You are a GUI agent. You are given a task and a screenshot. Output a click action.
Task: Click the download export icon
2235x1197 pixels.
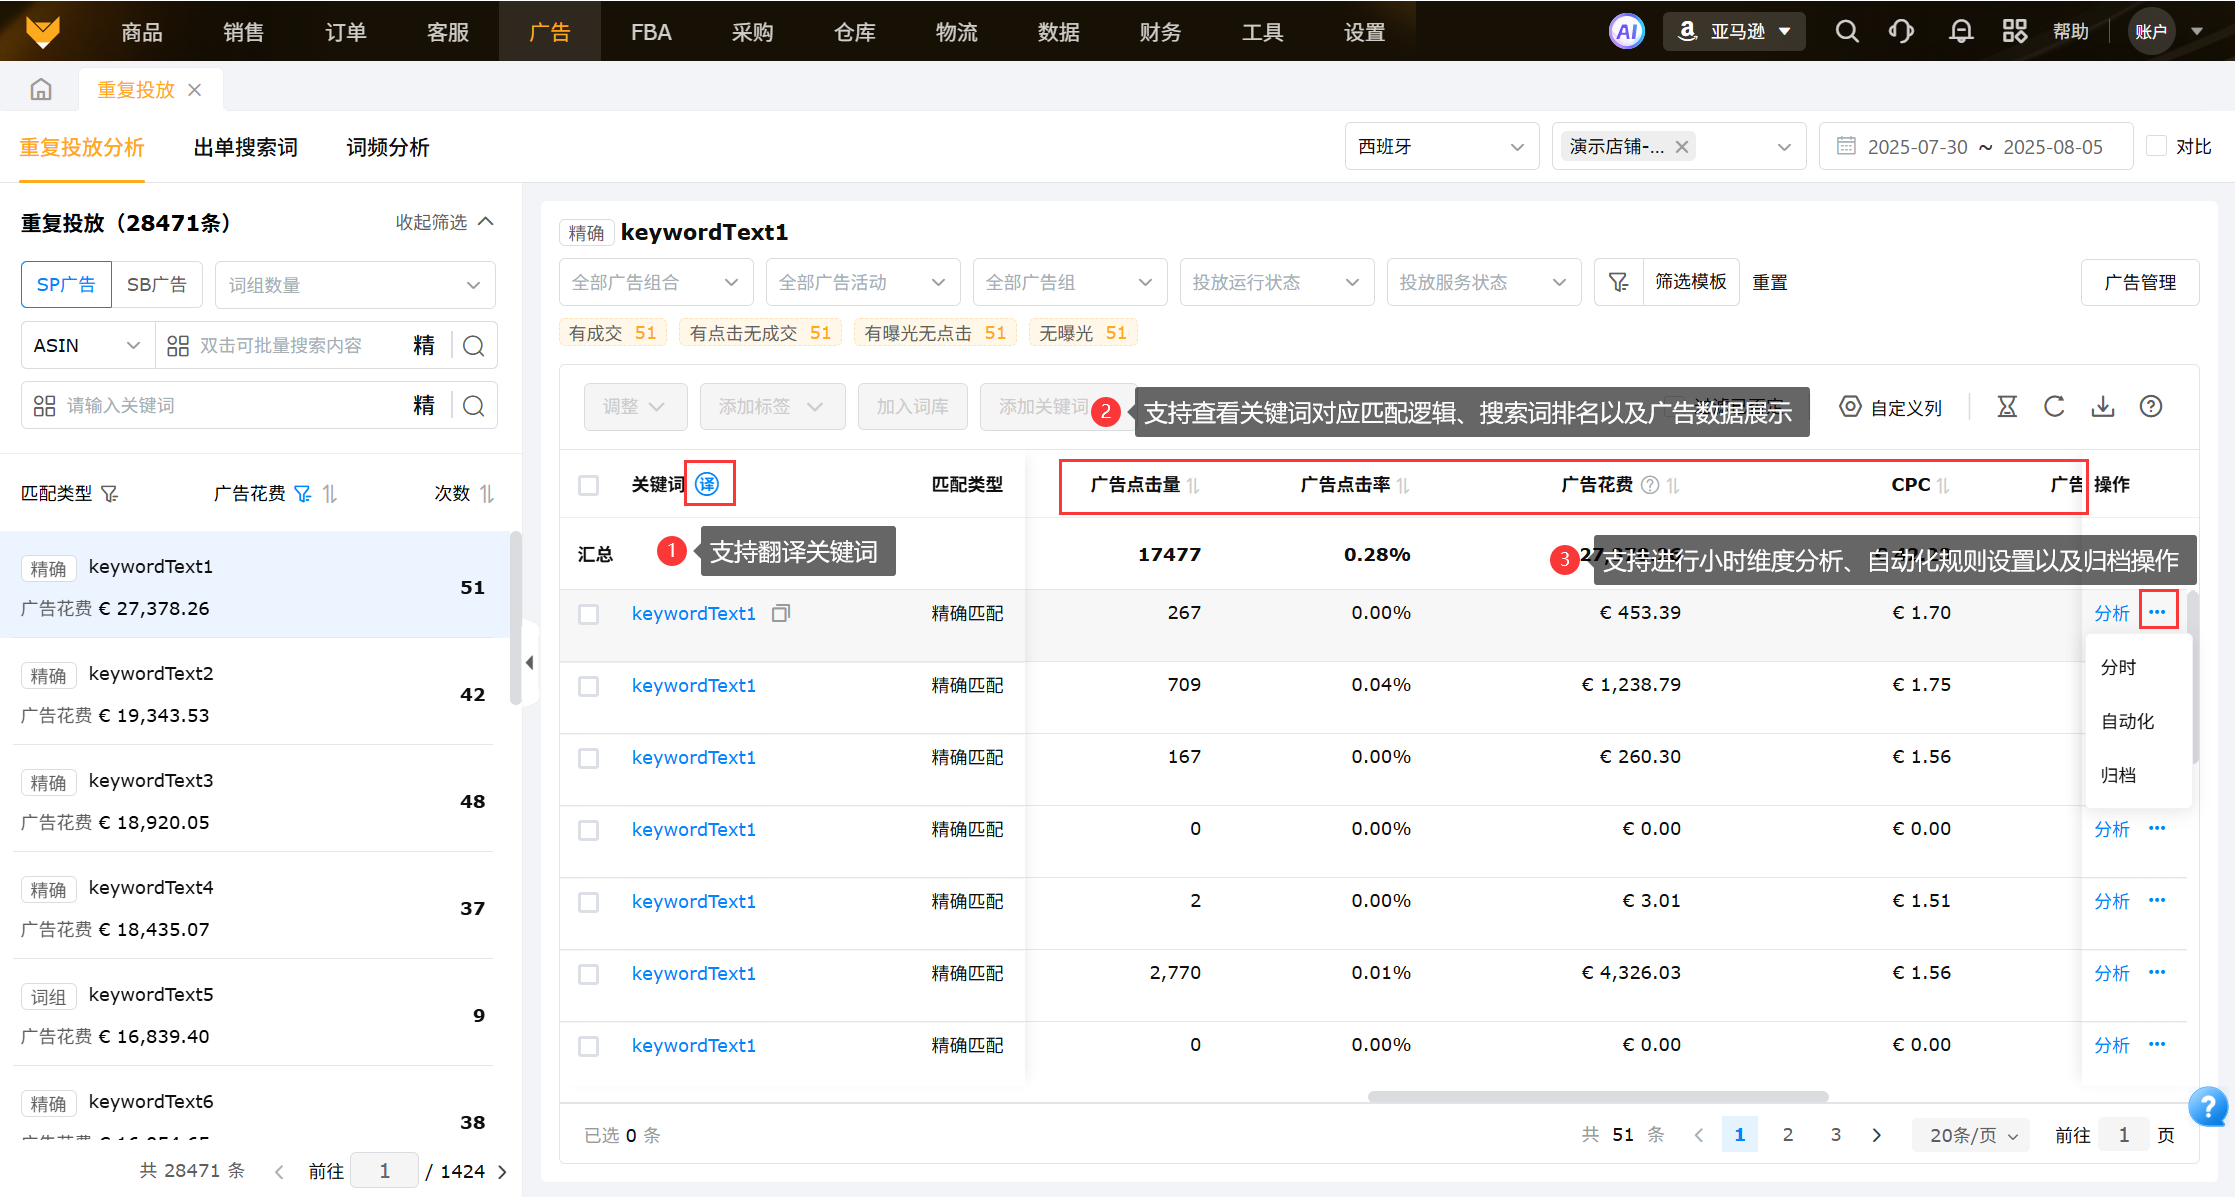(x=2103, y=406)
